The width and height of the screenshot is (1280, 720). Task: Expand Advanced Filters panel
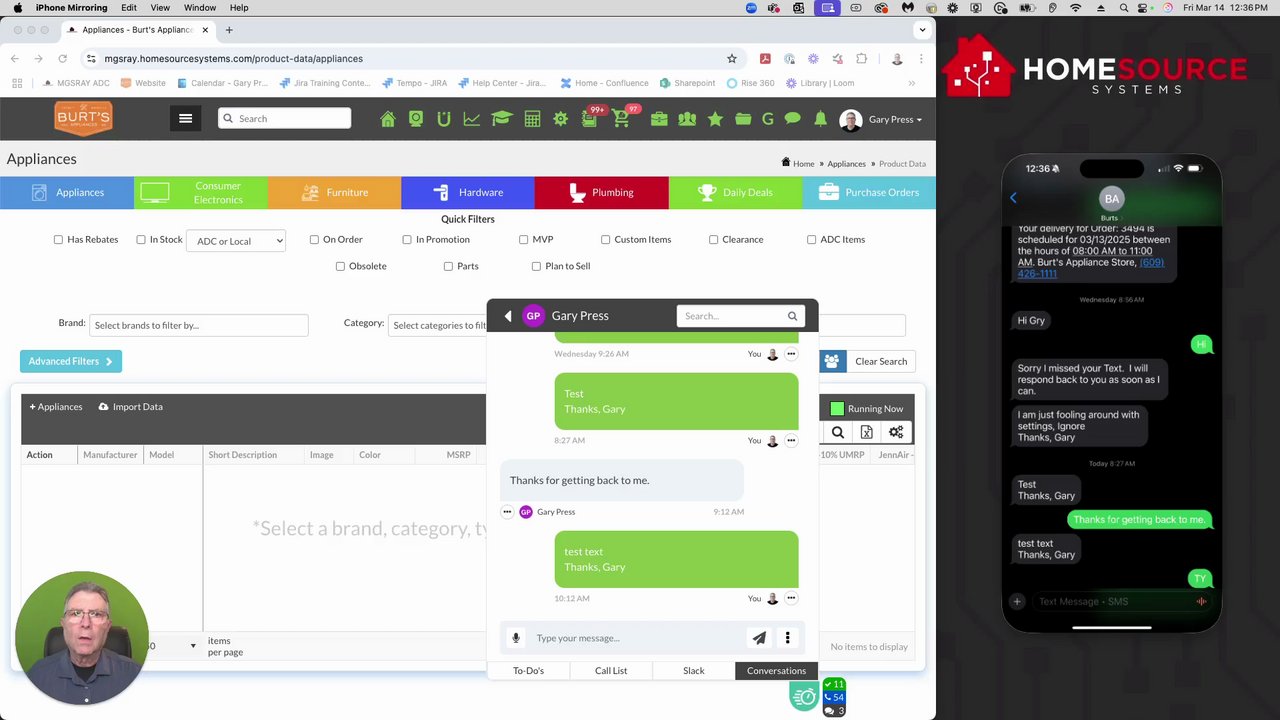(x=71, y=361)
